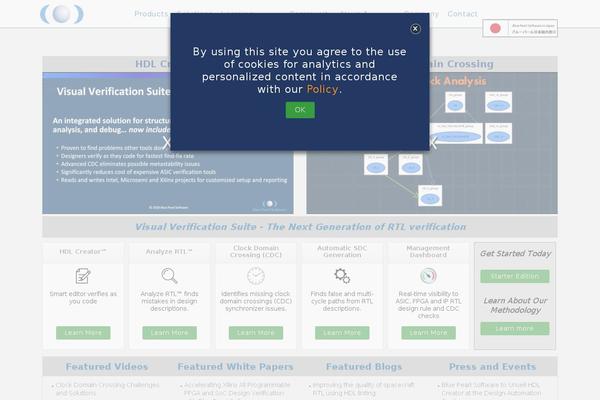Open Accelerating Xilinx All Programmable white paper
The image size is (600, 400).
(237, 389)
